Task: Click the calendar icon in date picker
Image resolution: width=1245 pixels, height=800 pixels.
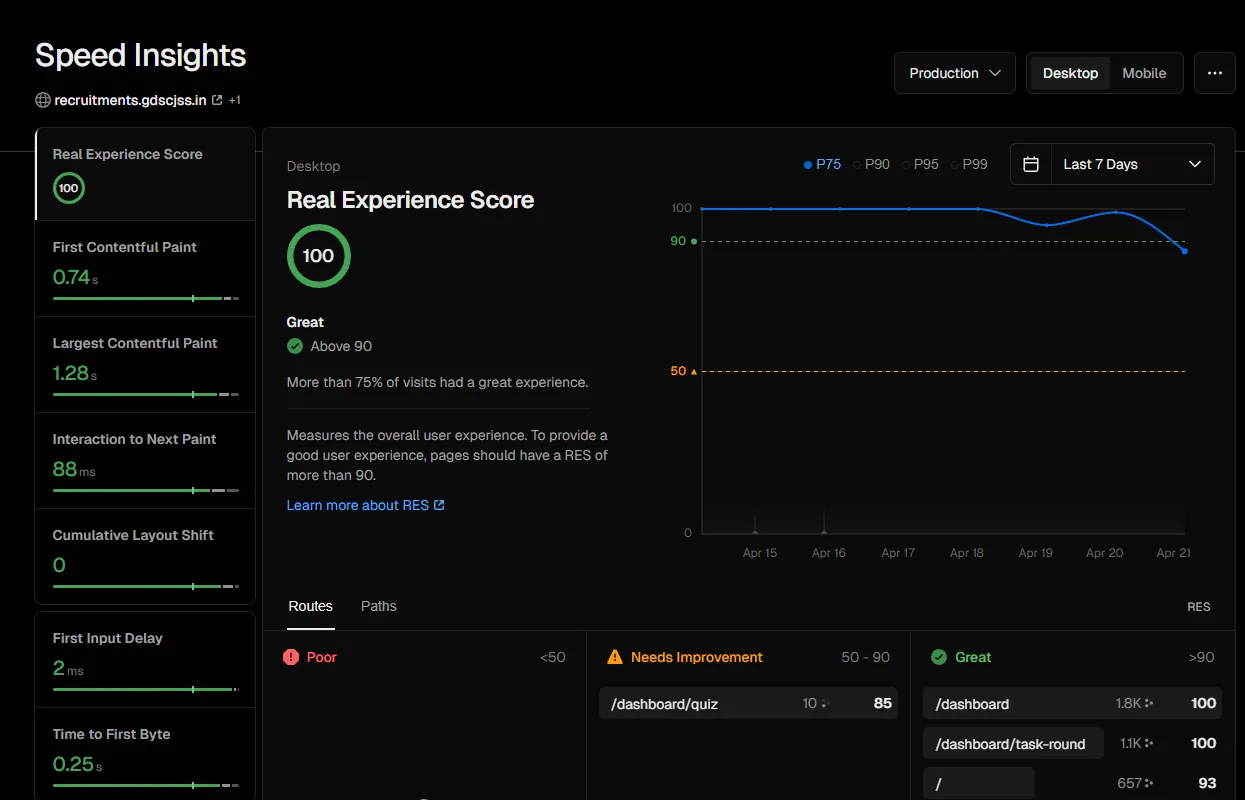Action: [x=1031, y=164]
